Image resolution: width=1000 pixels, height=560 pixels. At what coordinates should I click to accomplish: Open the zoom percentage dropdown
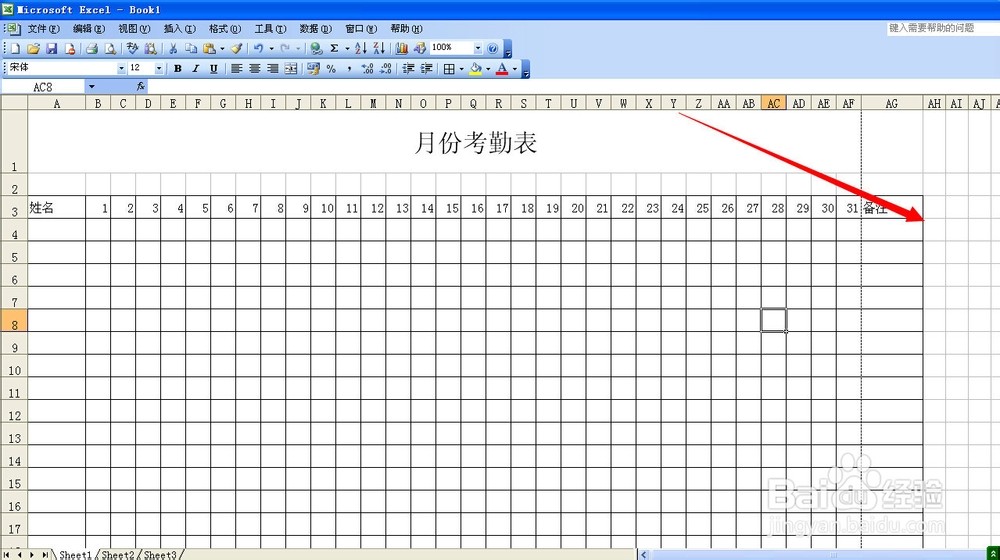[478, 48]
